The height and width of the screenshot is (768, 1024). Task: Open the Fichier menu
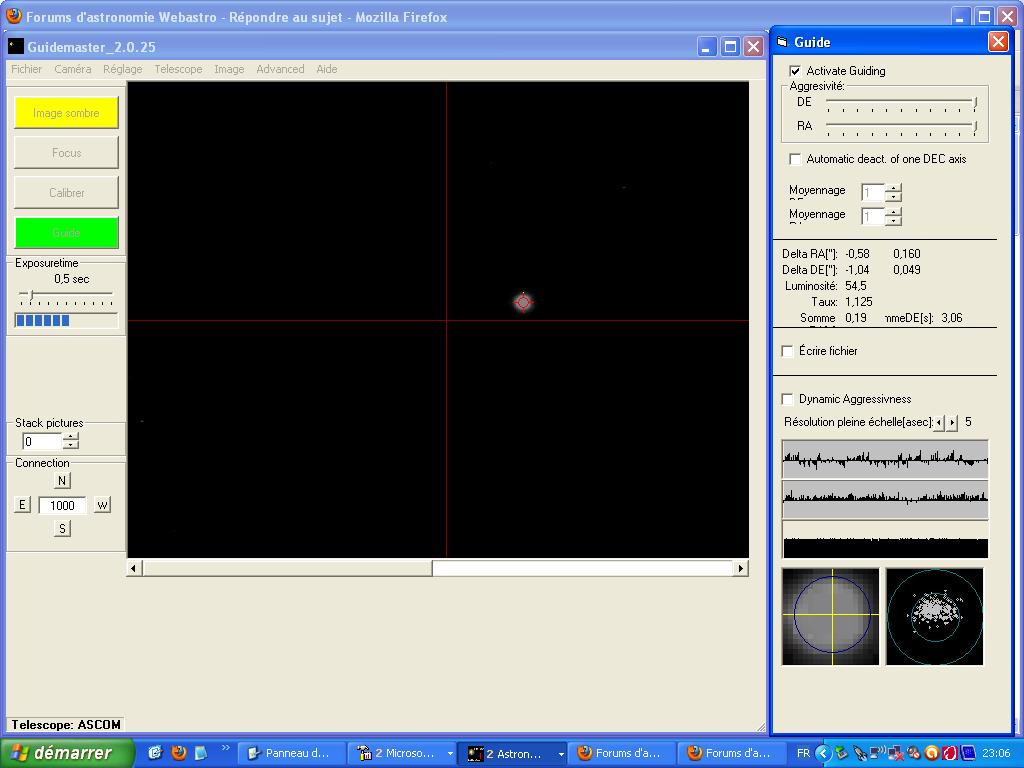point(26,69)
